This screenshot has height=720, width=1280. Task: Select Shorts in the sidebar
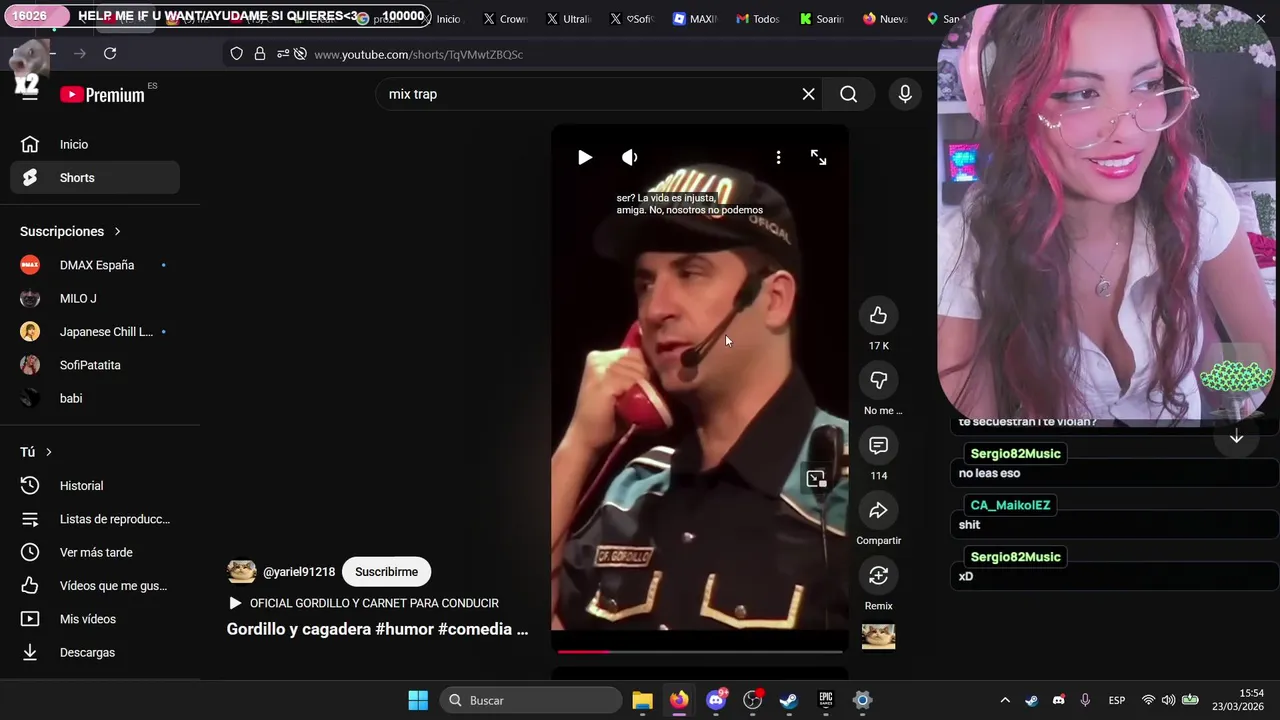(95, 178)
